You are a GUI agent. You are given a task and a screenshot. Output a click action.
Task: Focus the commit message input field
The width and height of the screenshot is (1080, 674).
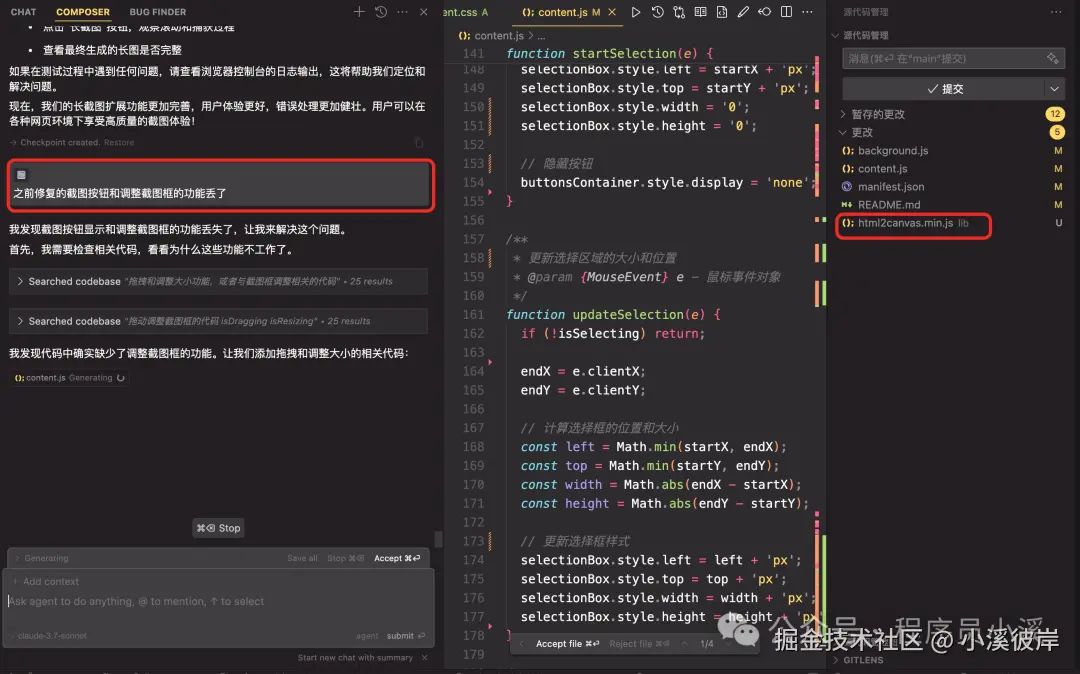[x=940, y=58]
